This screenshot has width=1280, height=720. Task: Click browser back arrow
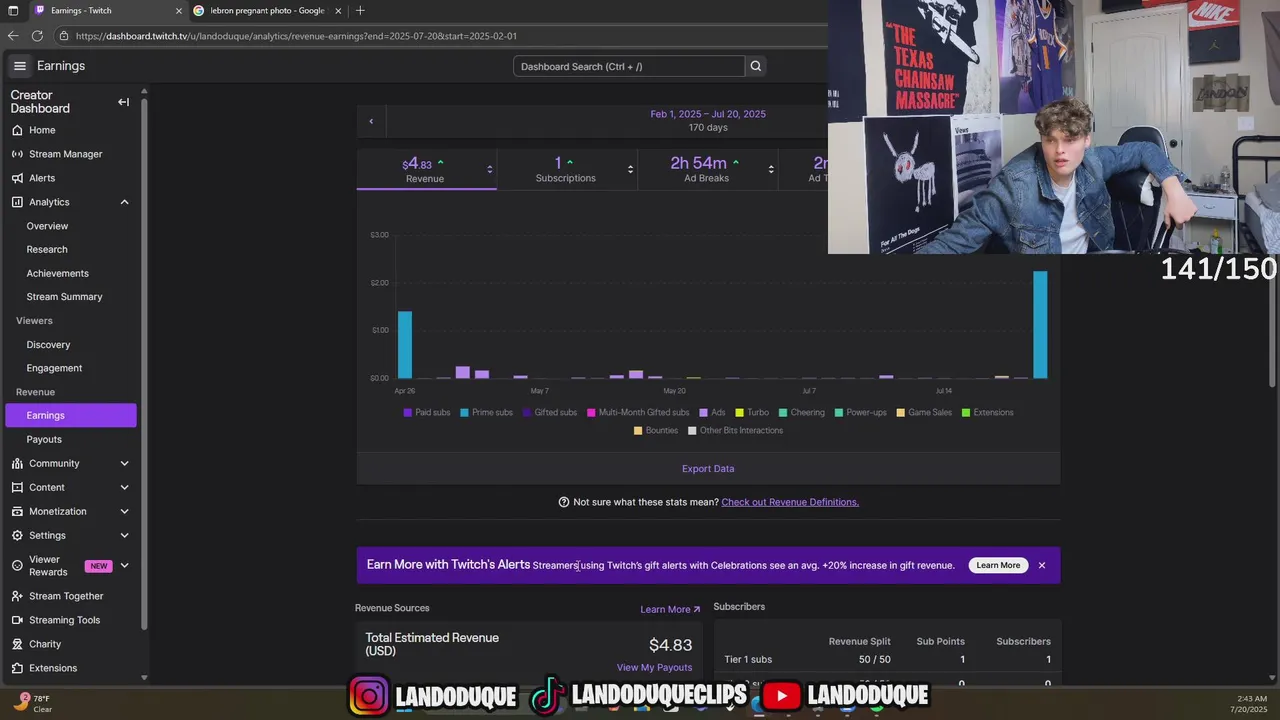pos(13,36)
